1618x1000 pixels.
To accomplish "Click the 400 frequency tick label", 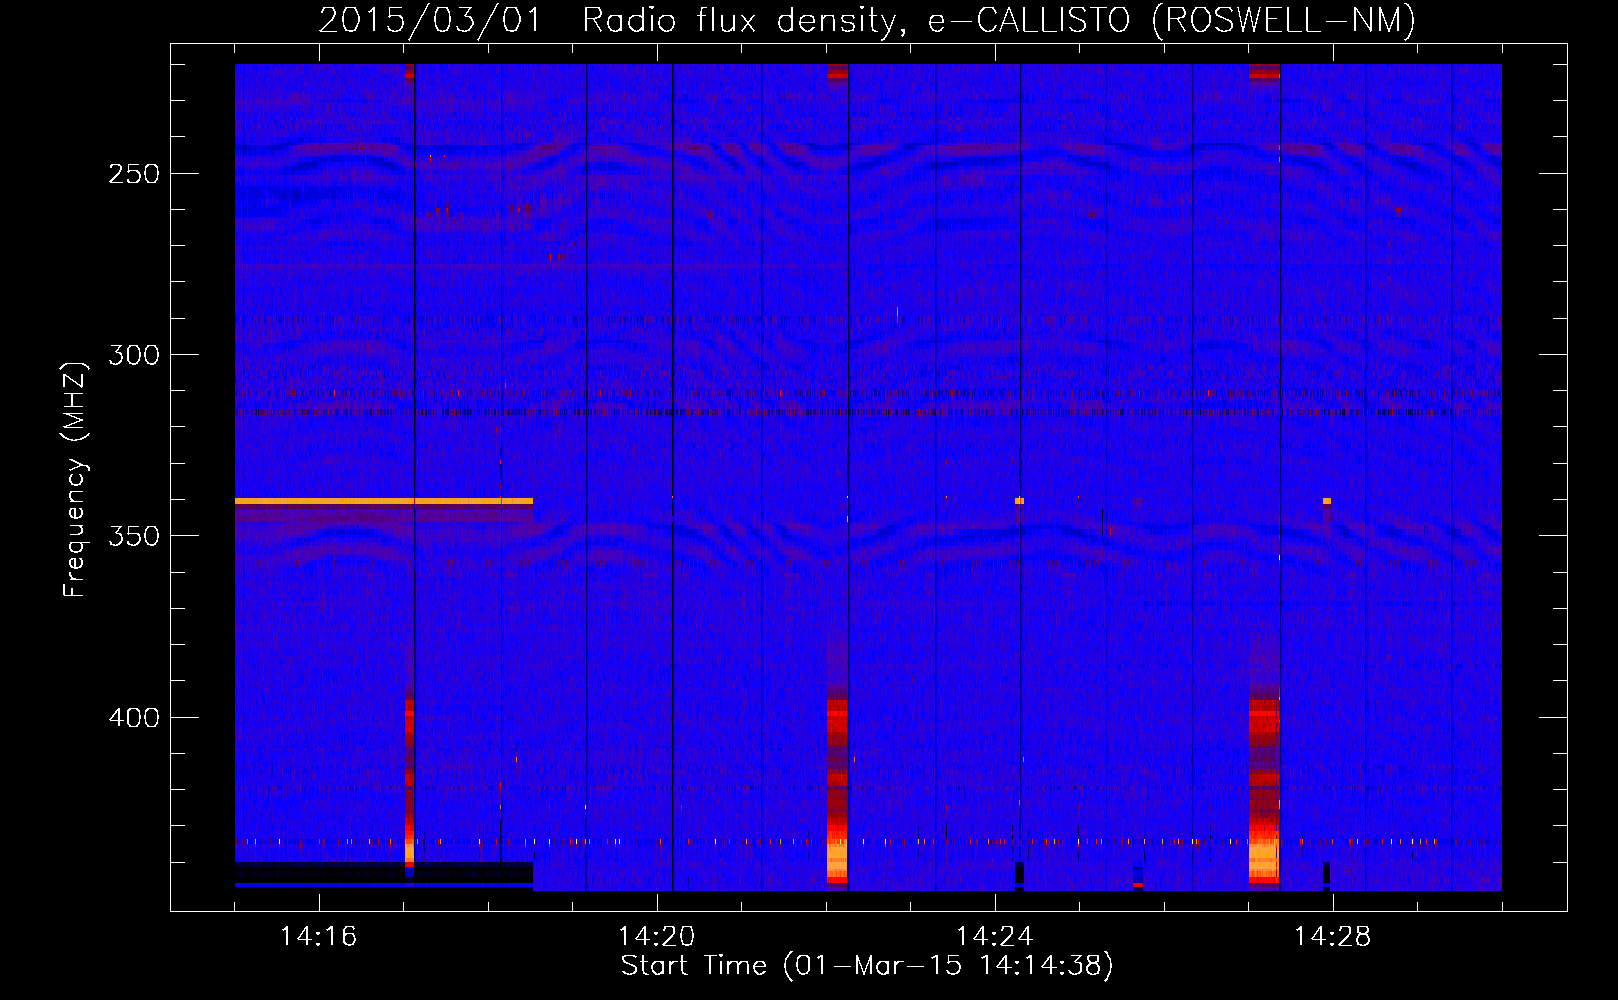I will point(134,717).
